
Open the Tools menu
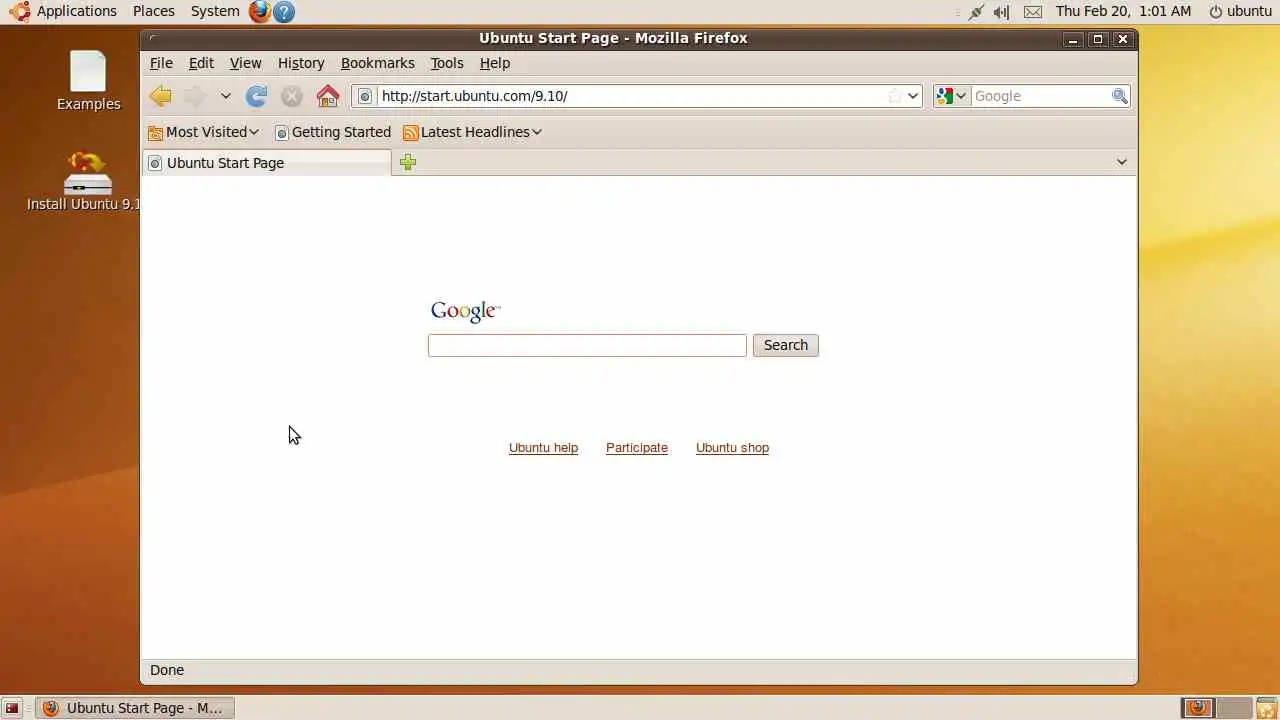[447, 63]
